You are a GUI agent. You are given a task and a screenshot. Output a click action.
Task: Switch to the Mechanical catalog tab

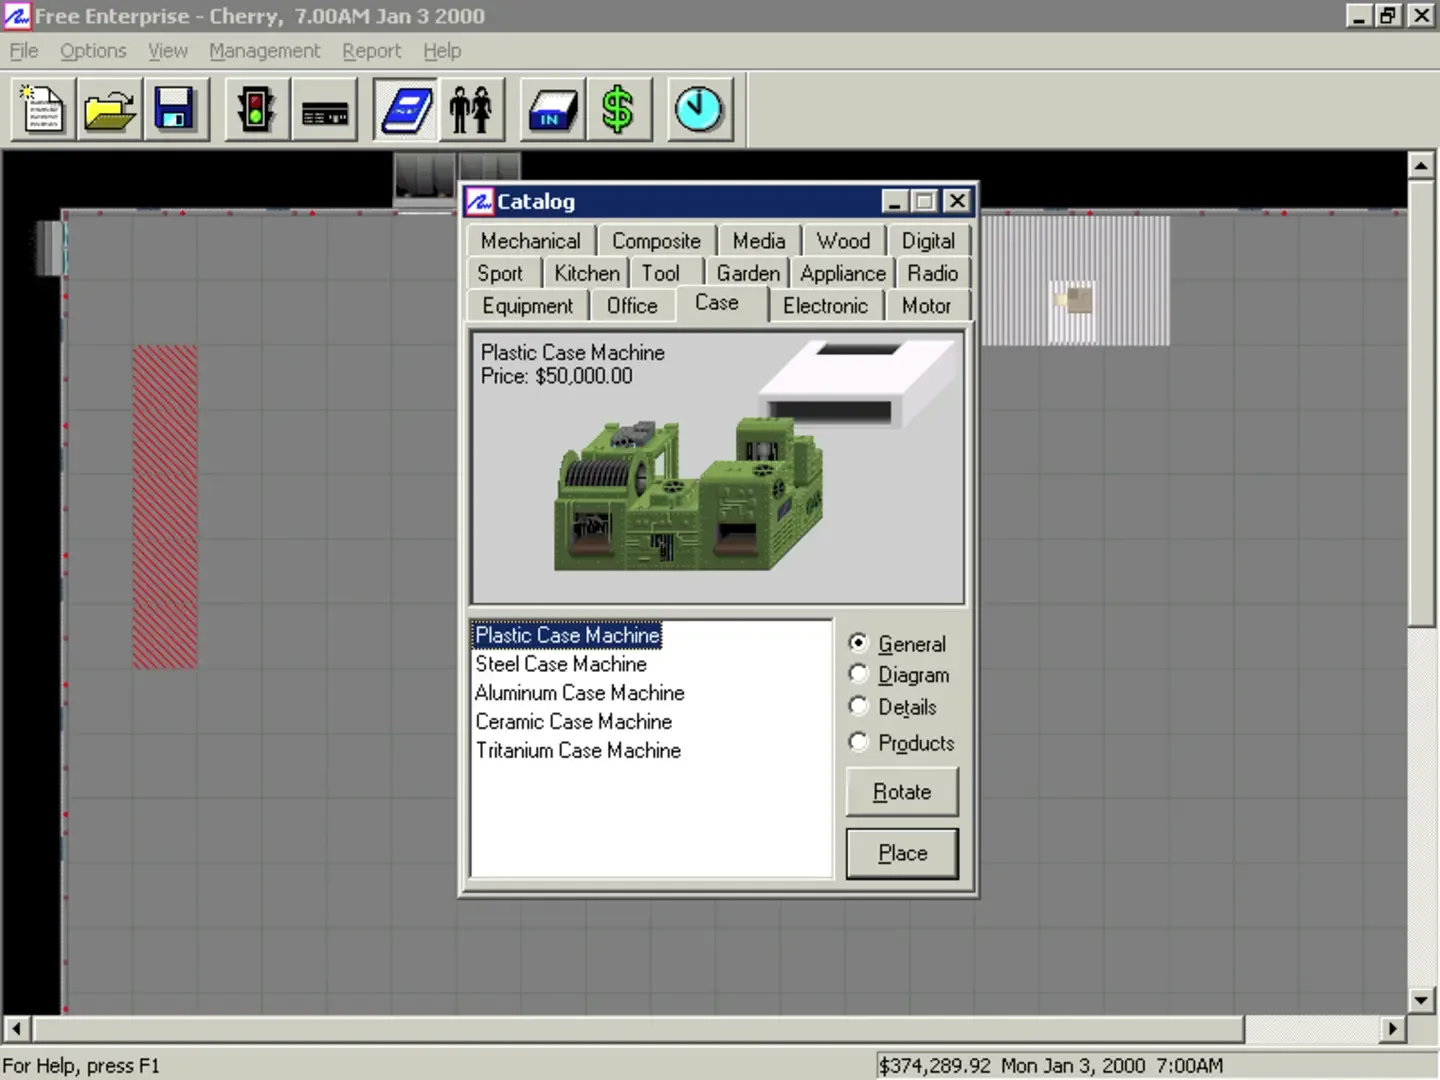tap(530, 241)
